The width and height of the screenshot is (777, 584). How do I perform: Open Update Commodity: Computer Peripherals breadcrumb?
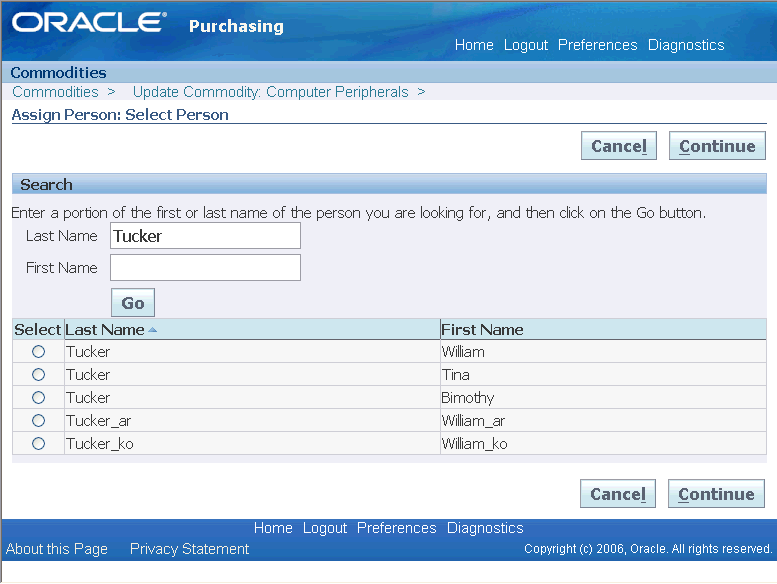click(x=271, y=92)
